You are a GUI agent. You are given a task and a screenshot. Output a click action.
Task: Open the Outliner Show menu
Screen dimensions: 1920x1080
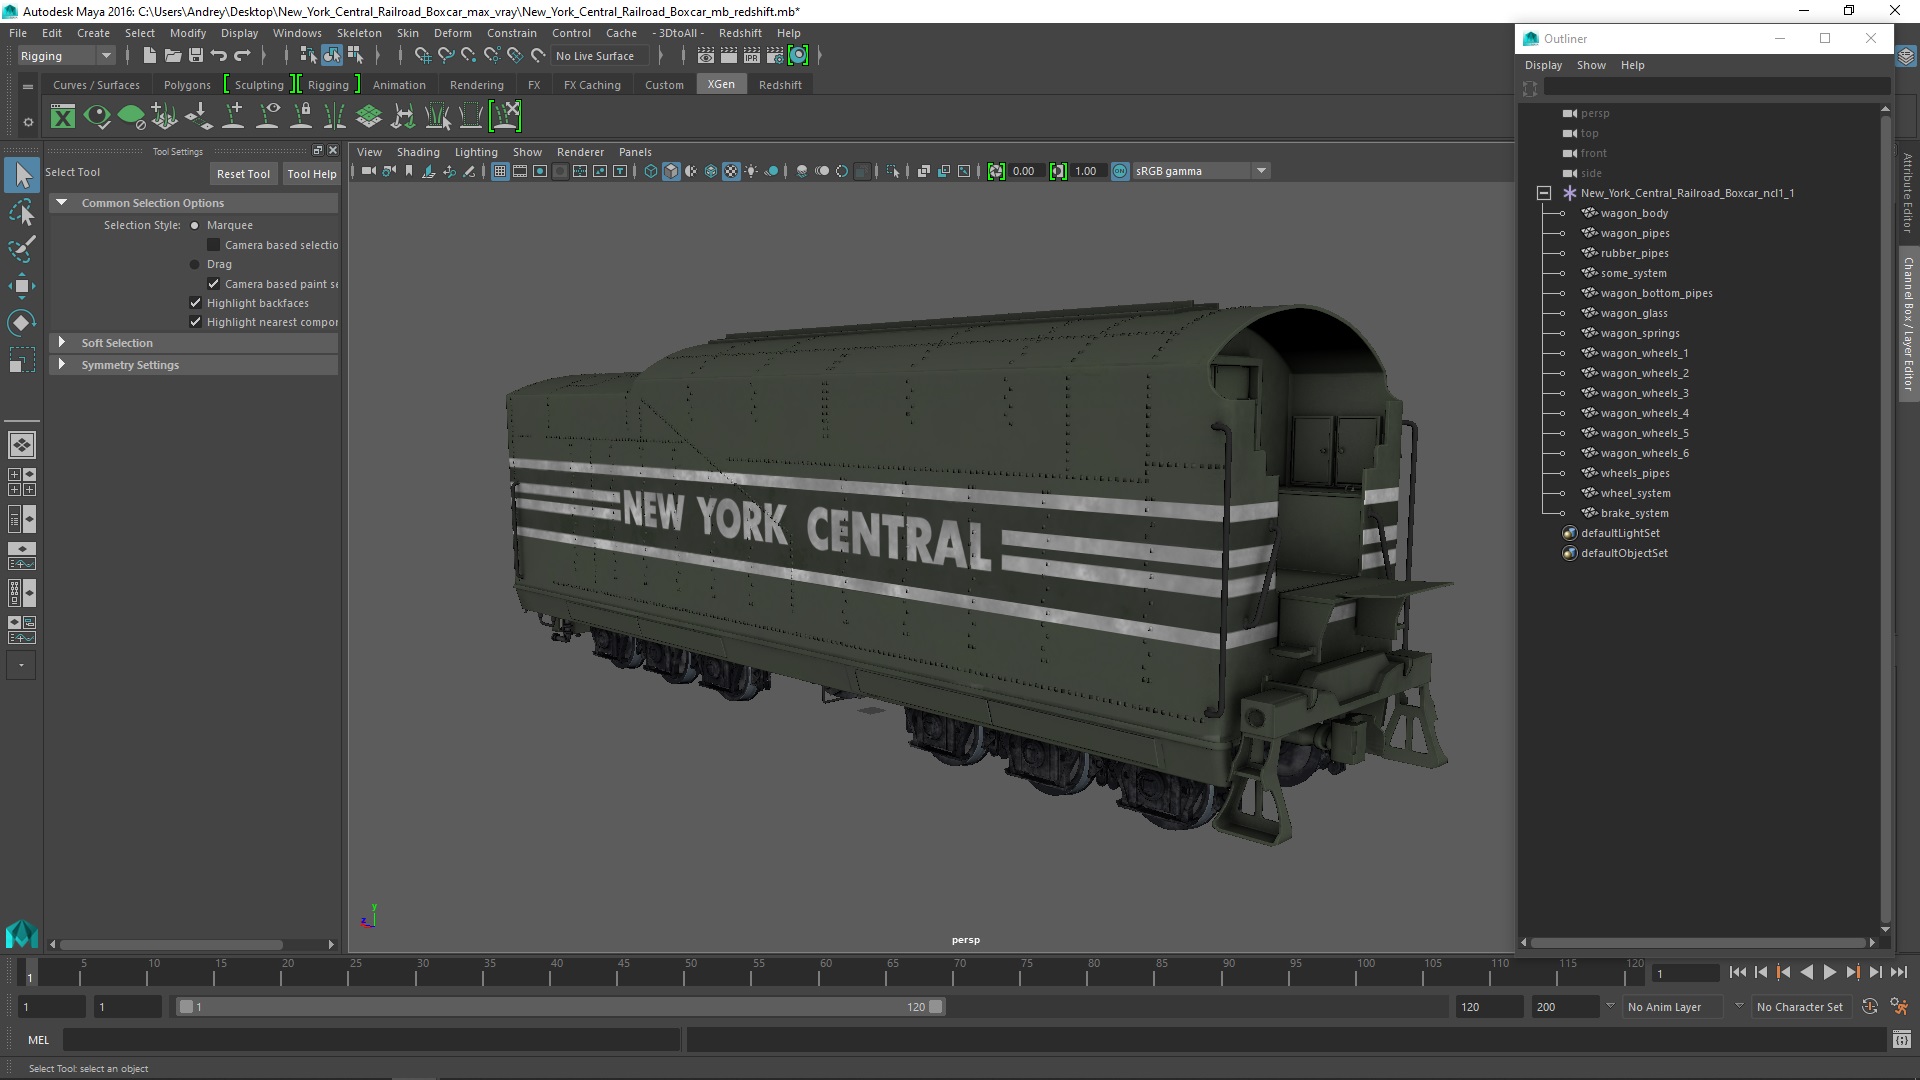(x=1591, y=65)
